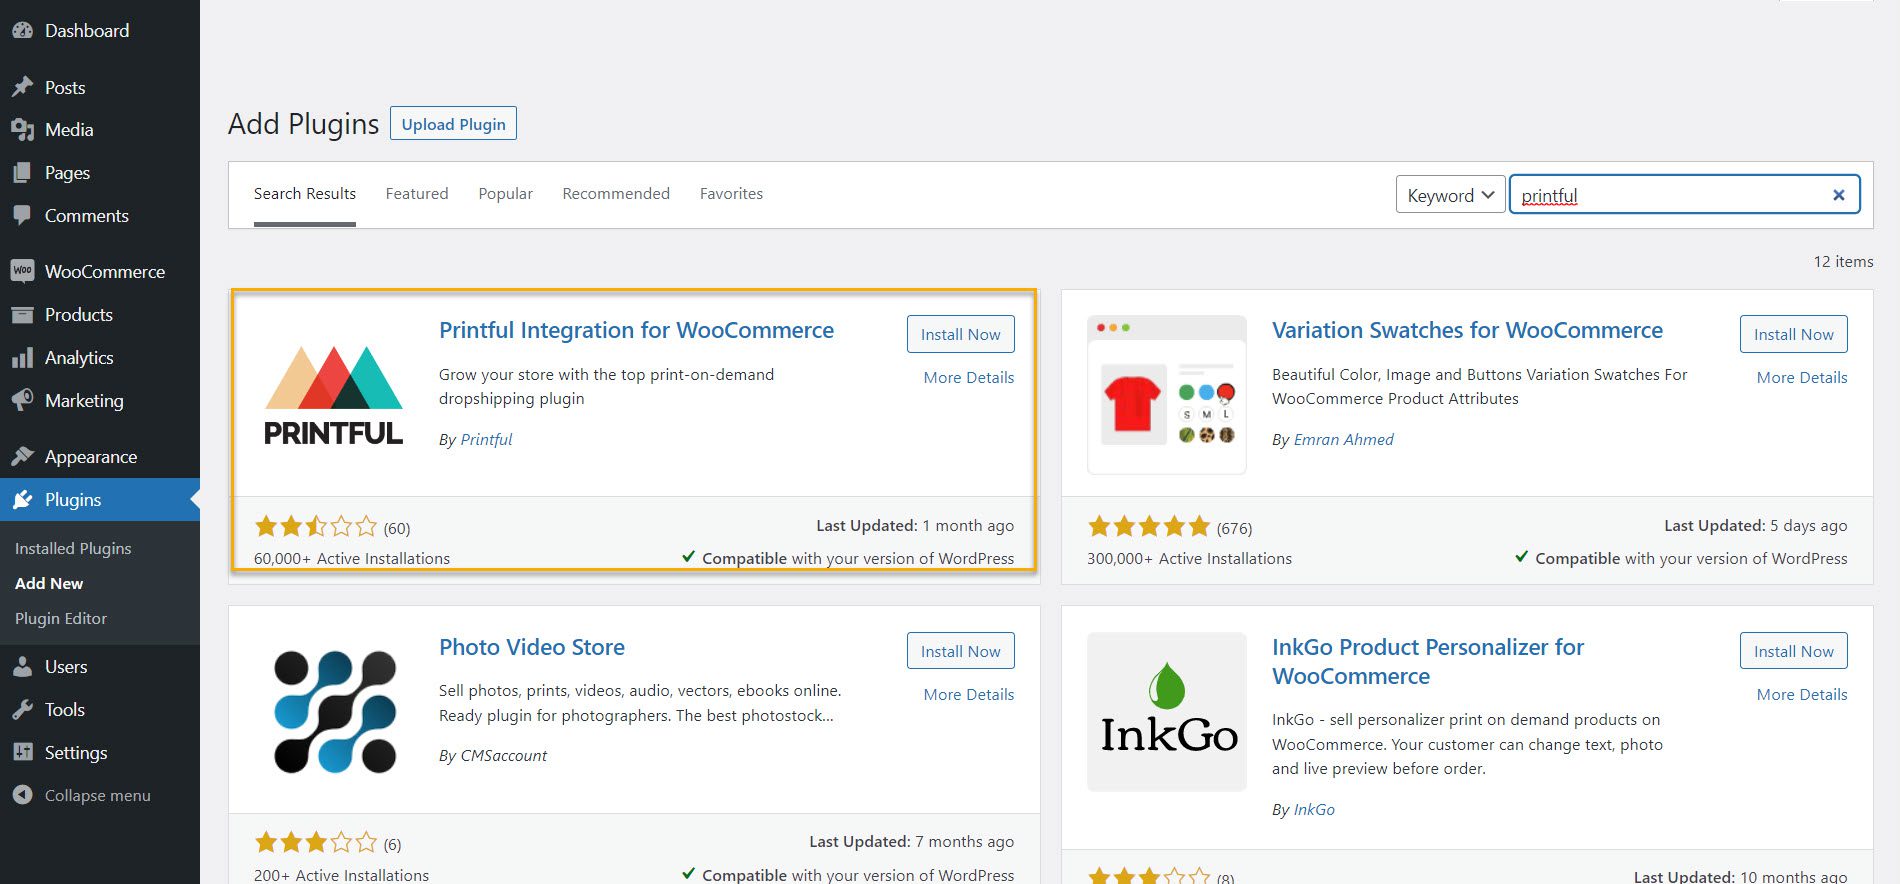Click the WooCommerce logo icon
1900x884 pixels.
22,271
